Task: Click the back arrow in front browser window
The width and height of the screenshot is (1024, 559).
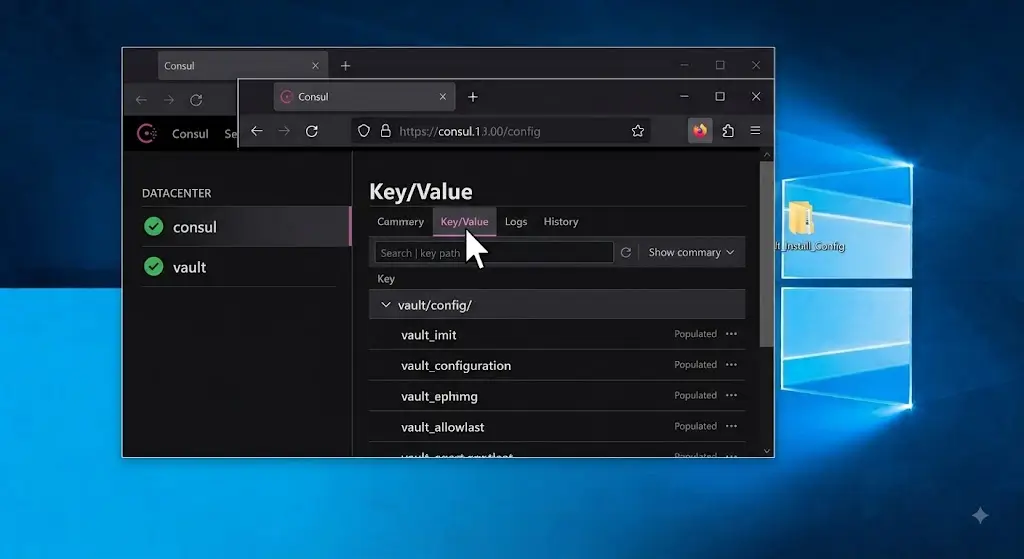Action: 257,131
